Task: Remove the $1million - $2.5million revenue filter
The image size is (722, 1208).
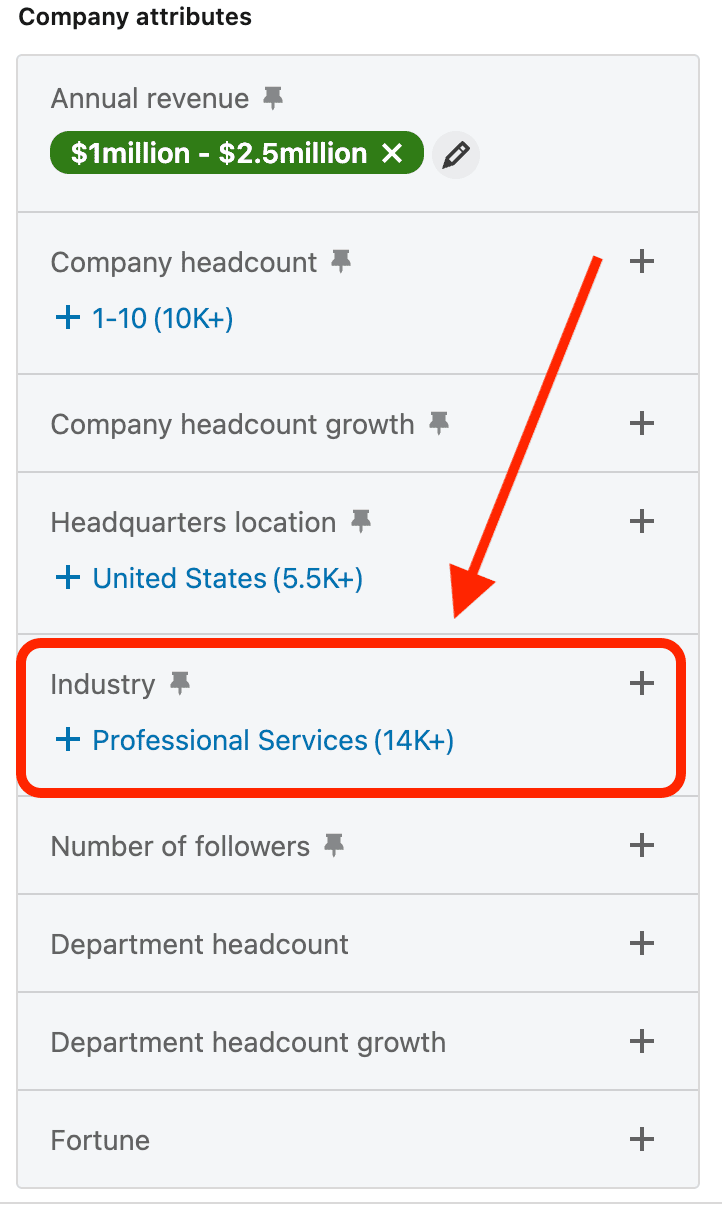Action: pyautogui.click(x=392, y=154)
